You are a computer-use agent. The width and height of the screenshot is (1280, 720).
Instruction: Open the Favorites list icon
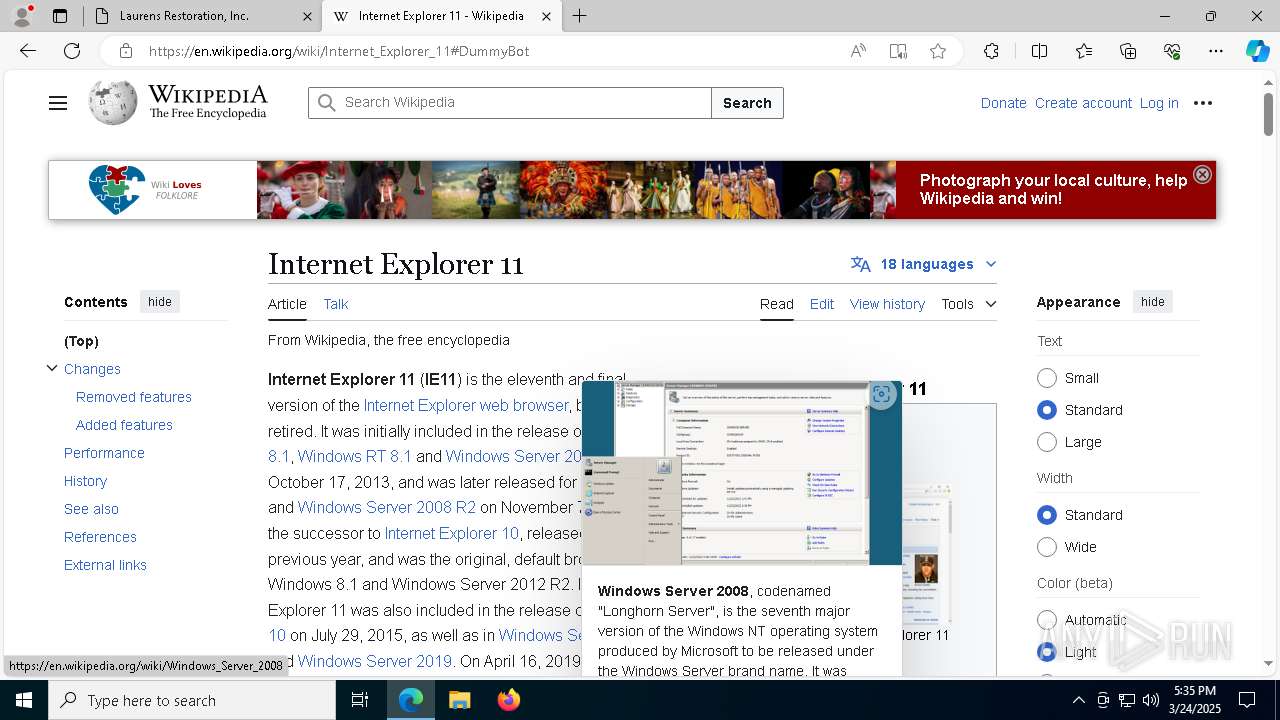(x=1084, y=51)
